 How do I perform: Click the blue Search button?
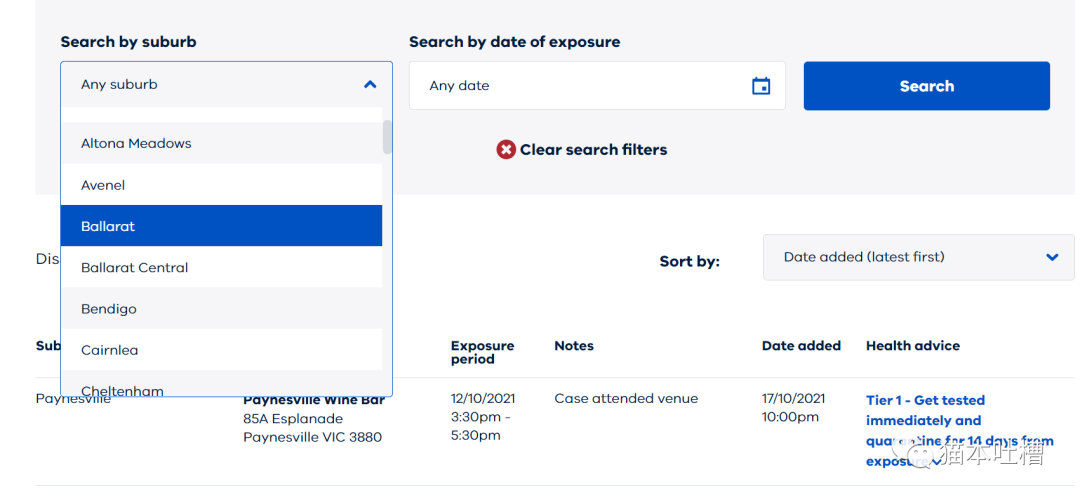(x=926, y=86)
